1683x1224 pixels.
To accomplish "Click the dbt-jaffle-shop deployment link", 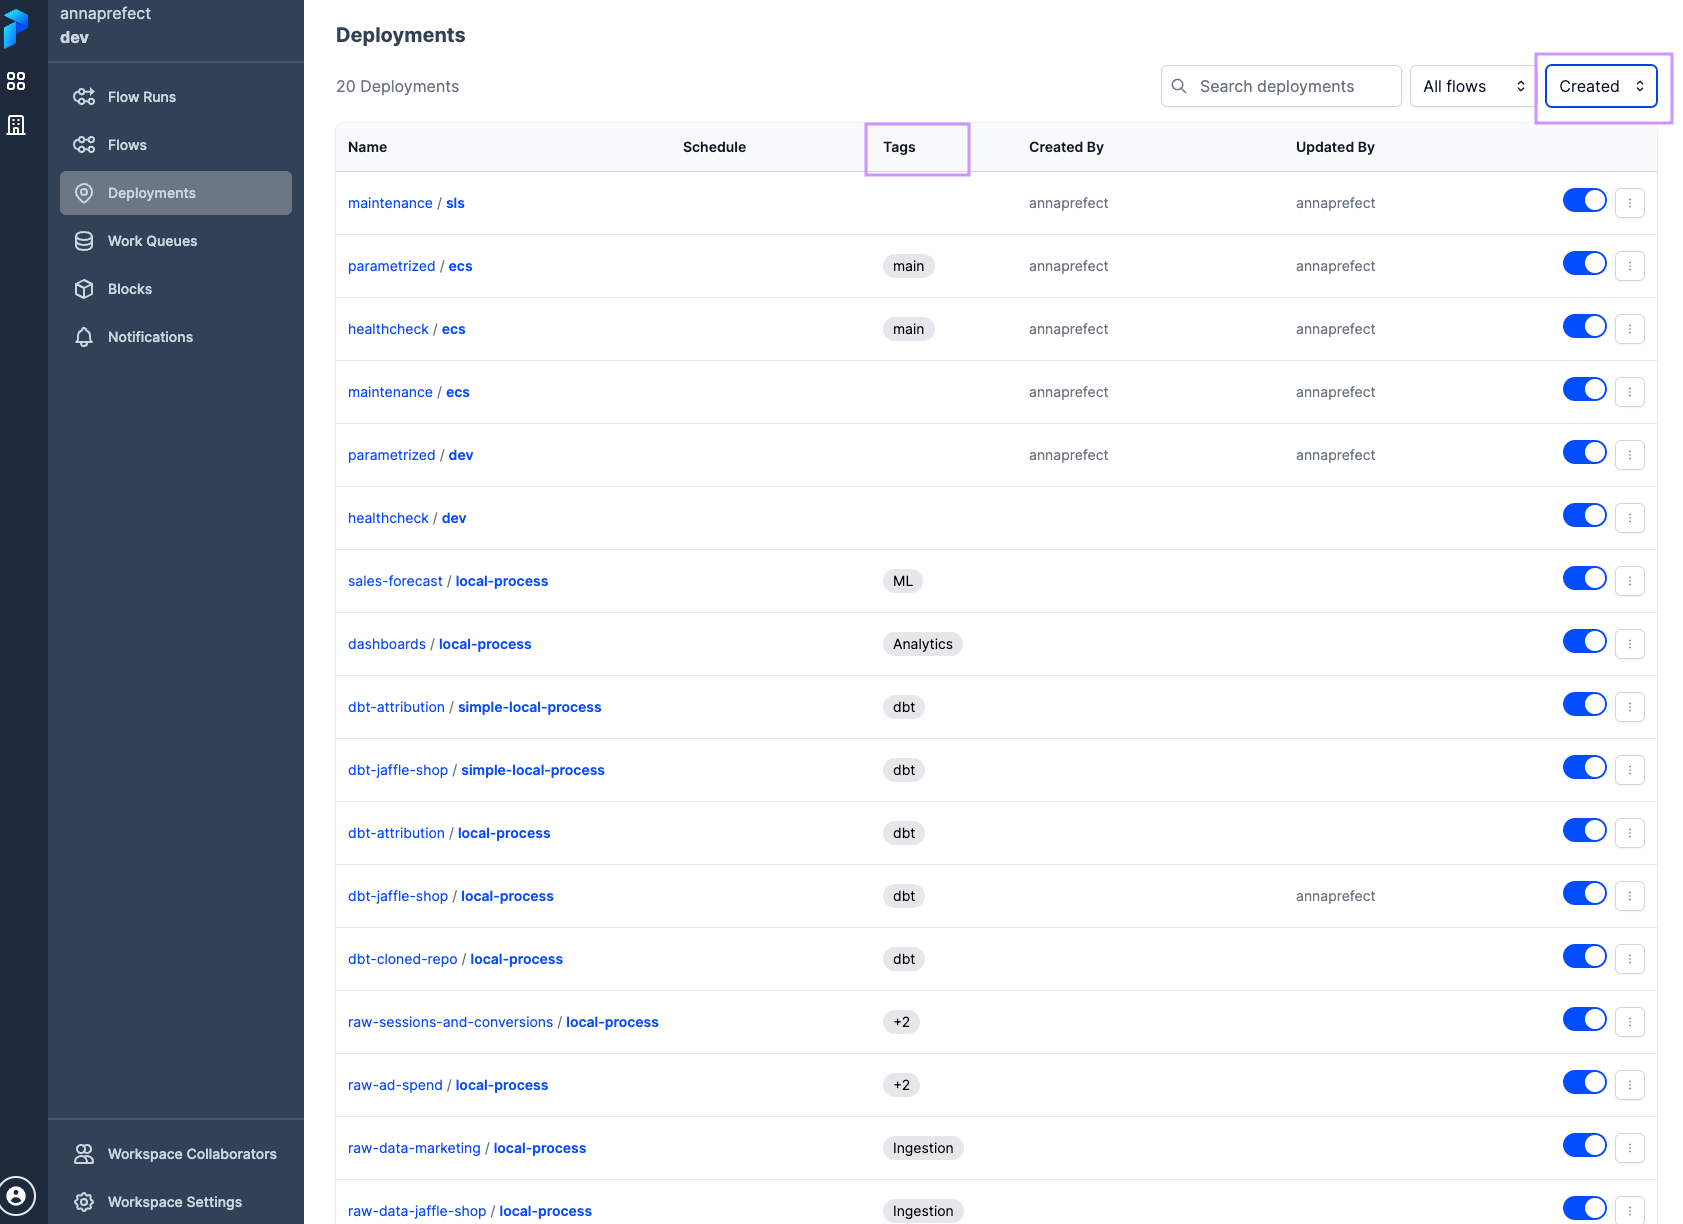I will [x=398, y=770].
